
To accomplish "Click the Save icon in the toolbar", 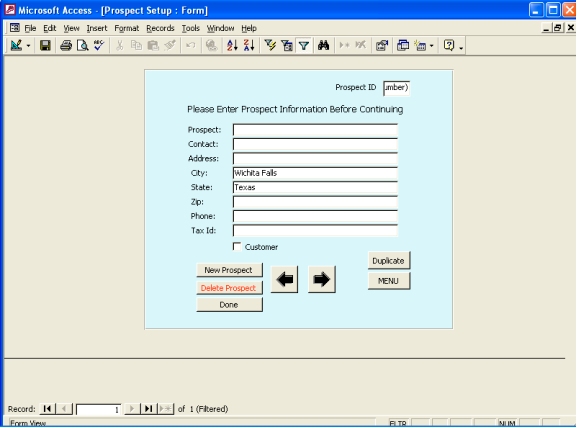I will point(45,46).
